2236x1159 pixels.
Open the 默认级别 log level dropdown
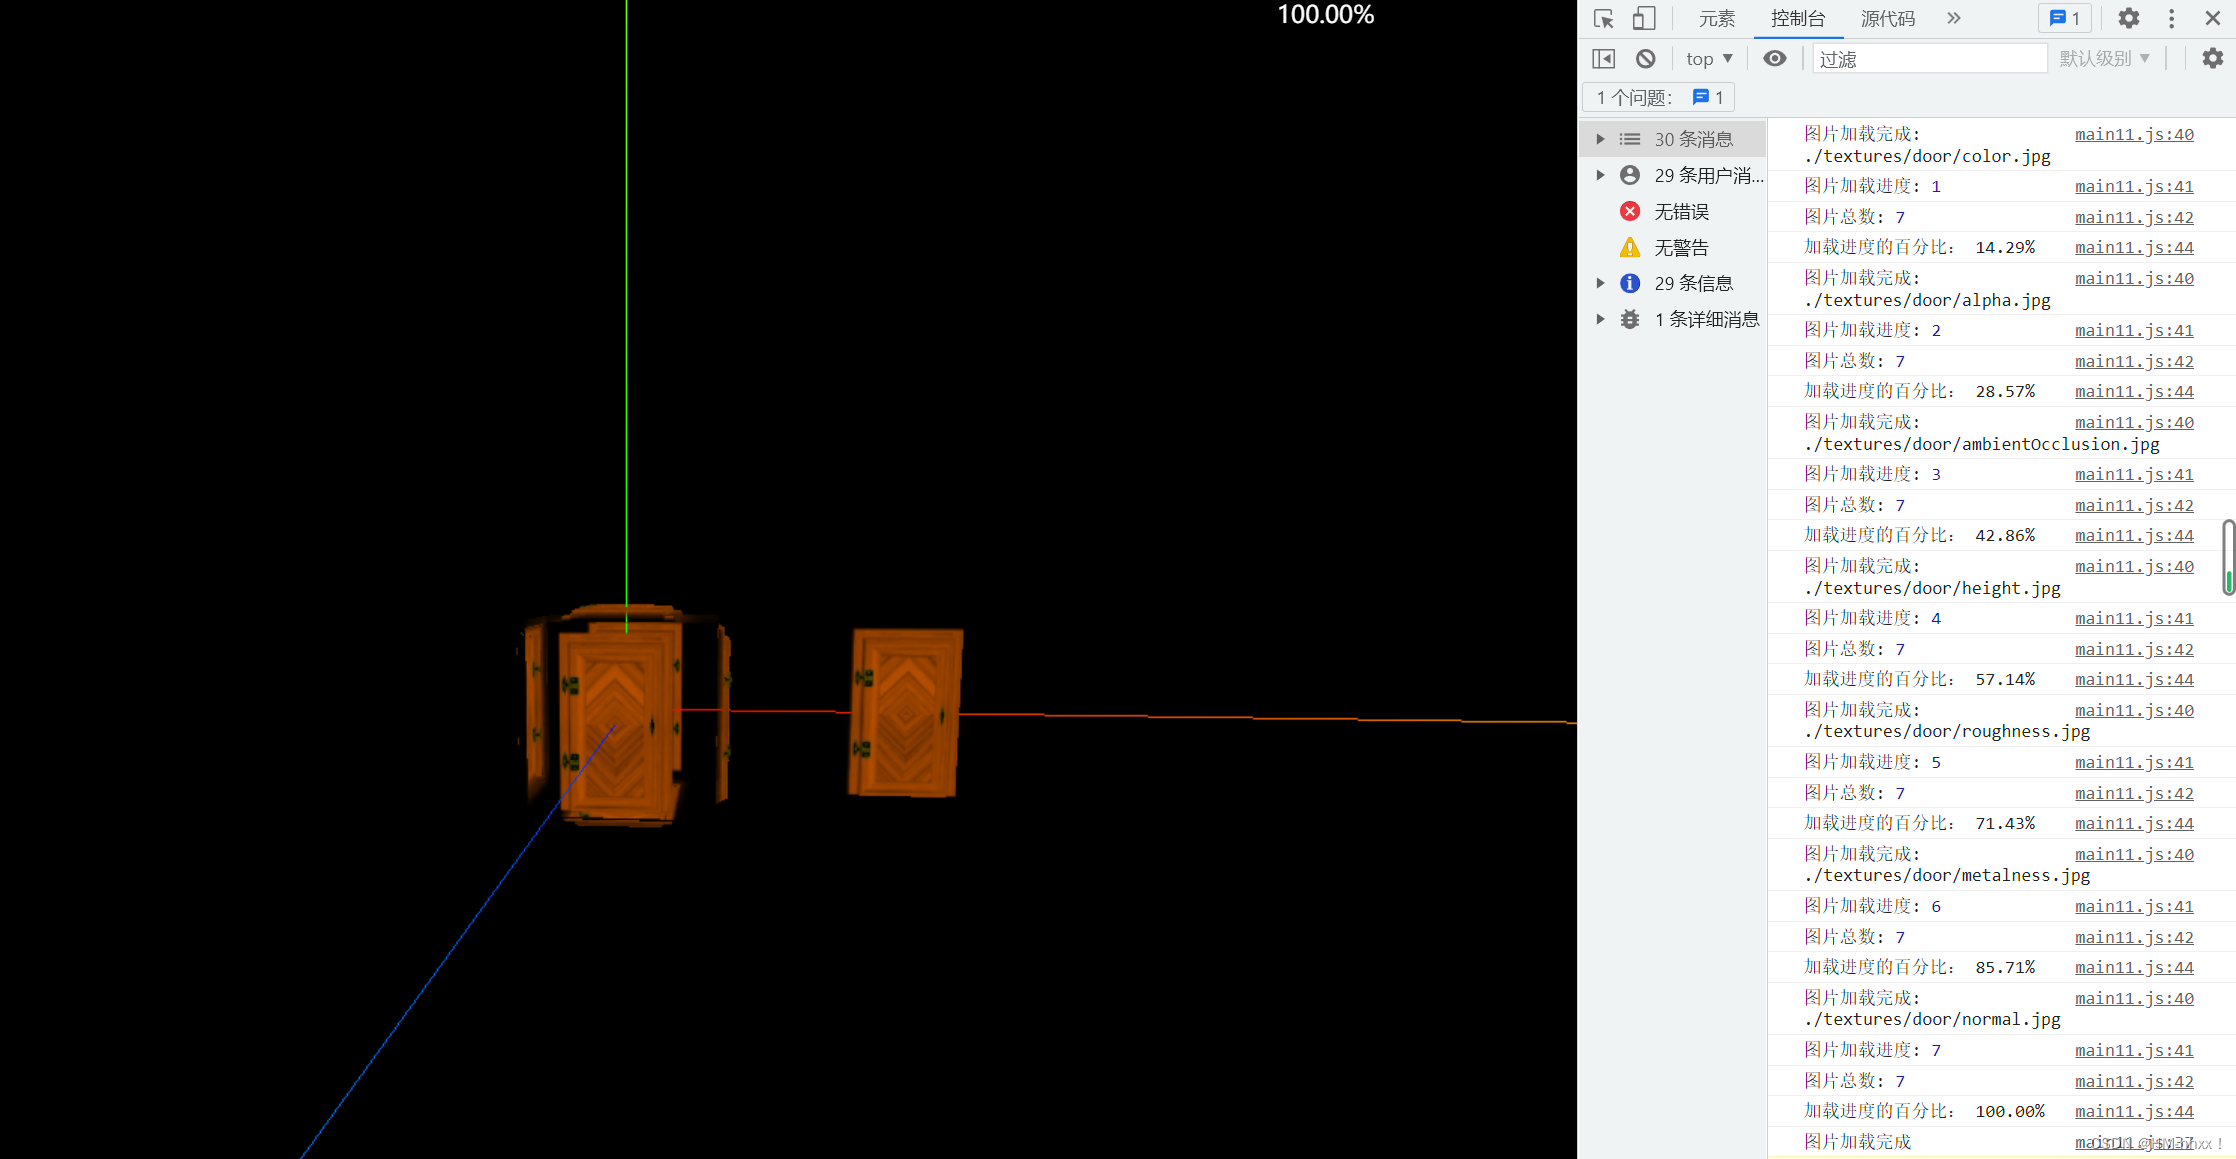(x=2104, y=59)
